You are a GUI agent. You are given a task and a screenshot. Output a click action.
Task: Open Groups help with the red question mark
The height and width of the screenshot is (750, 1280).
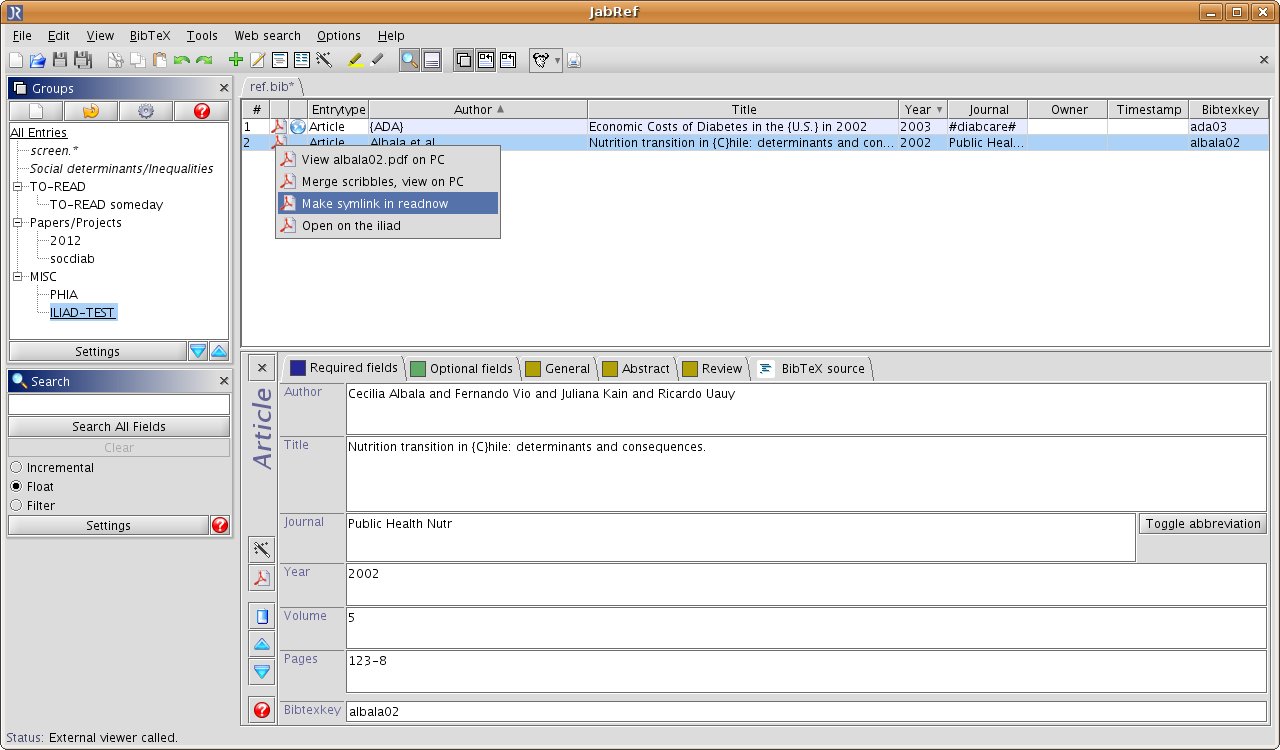(x=202, y=111)
